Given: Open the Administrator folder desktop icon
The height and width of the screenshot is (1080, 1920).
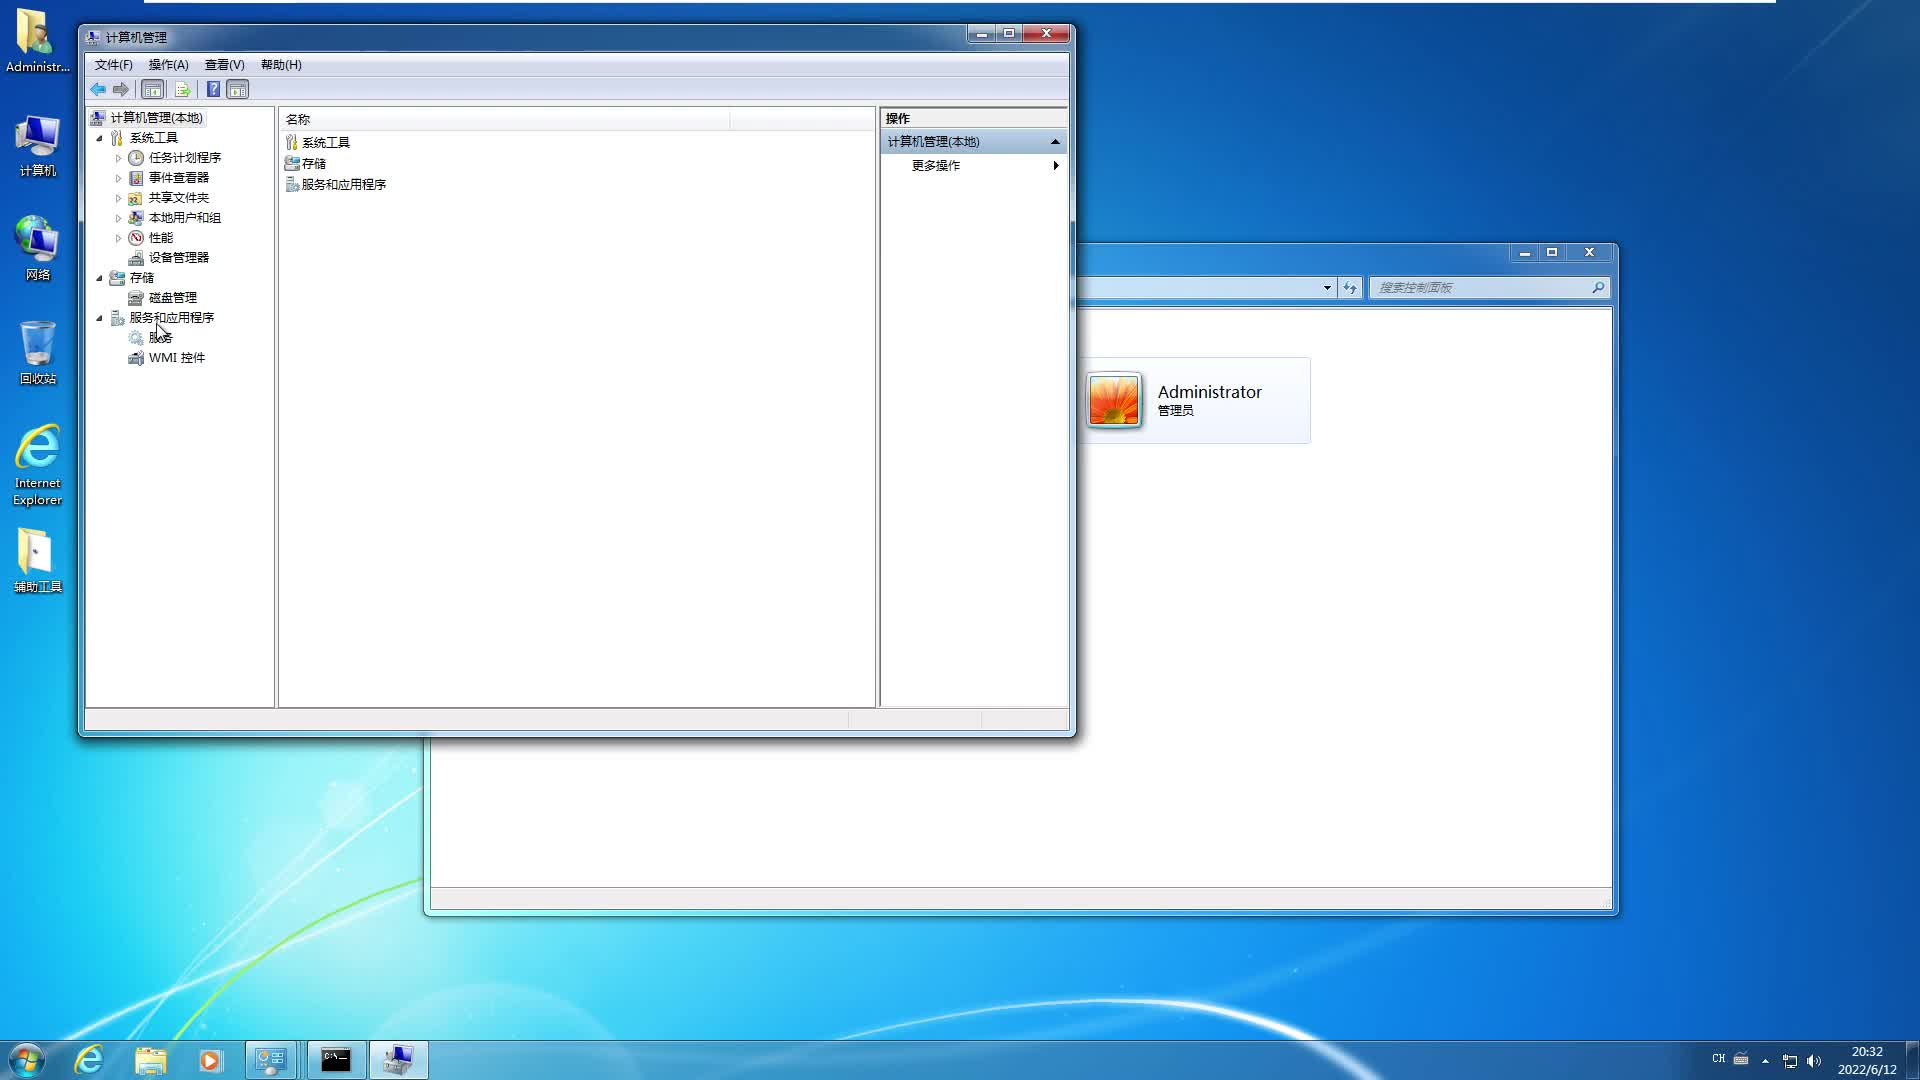Looking at the screenshot, I should (x=38, y=42).
